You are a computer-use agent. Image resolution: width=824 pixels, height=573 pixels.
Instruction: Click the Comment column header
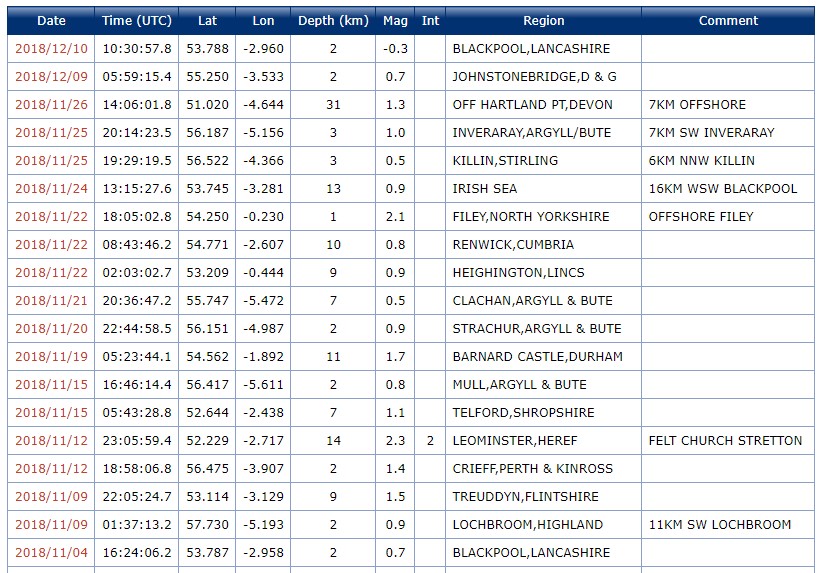(728, 21)
